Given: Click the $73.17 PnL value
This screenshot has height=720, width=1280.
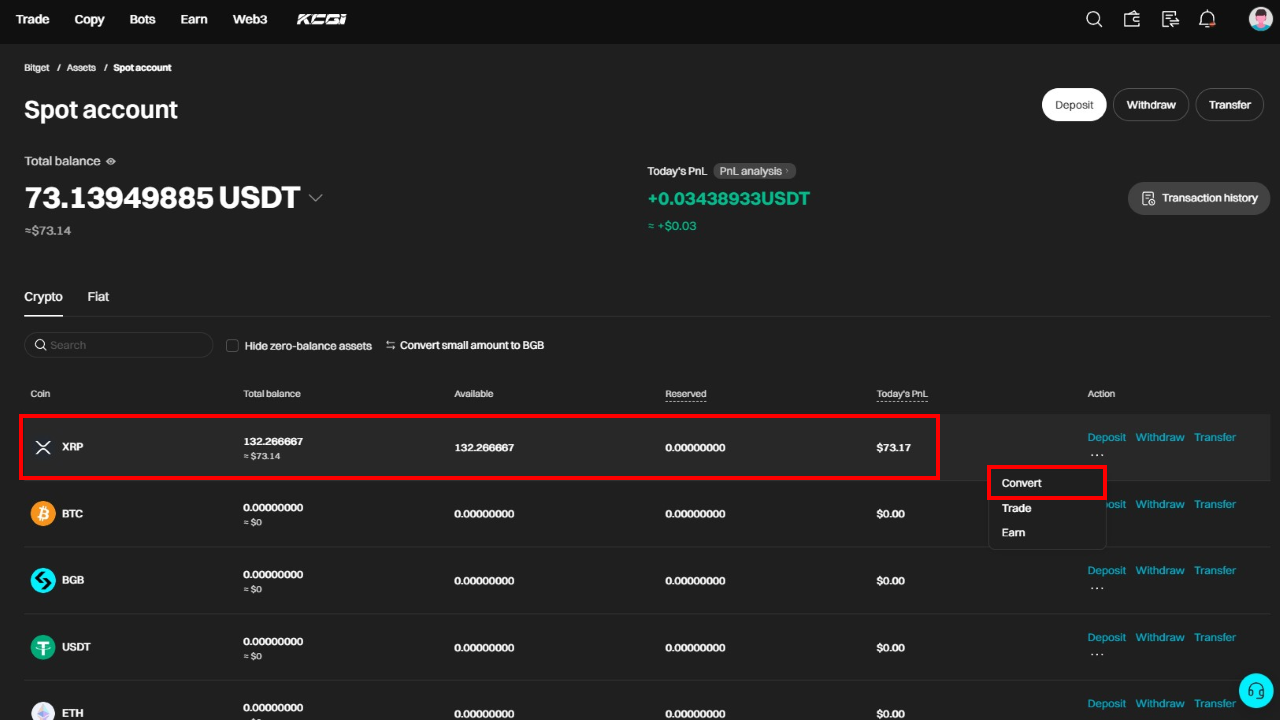Looking at the screenshot, I should (894, 447).
